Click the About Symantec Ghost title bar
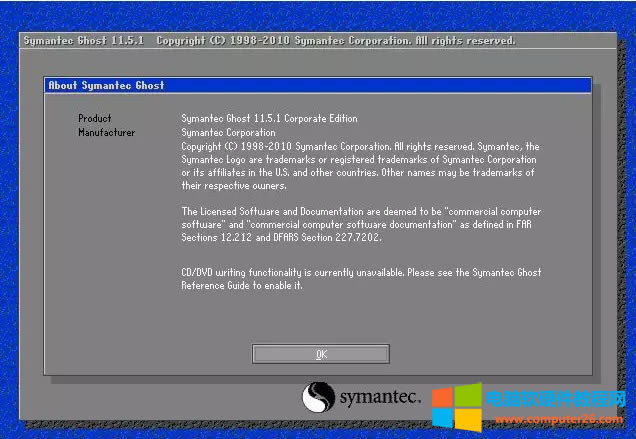Screen dimensions: 636x439 coord(318,85)
